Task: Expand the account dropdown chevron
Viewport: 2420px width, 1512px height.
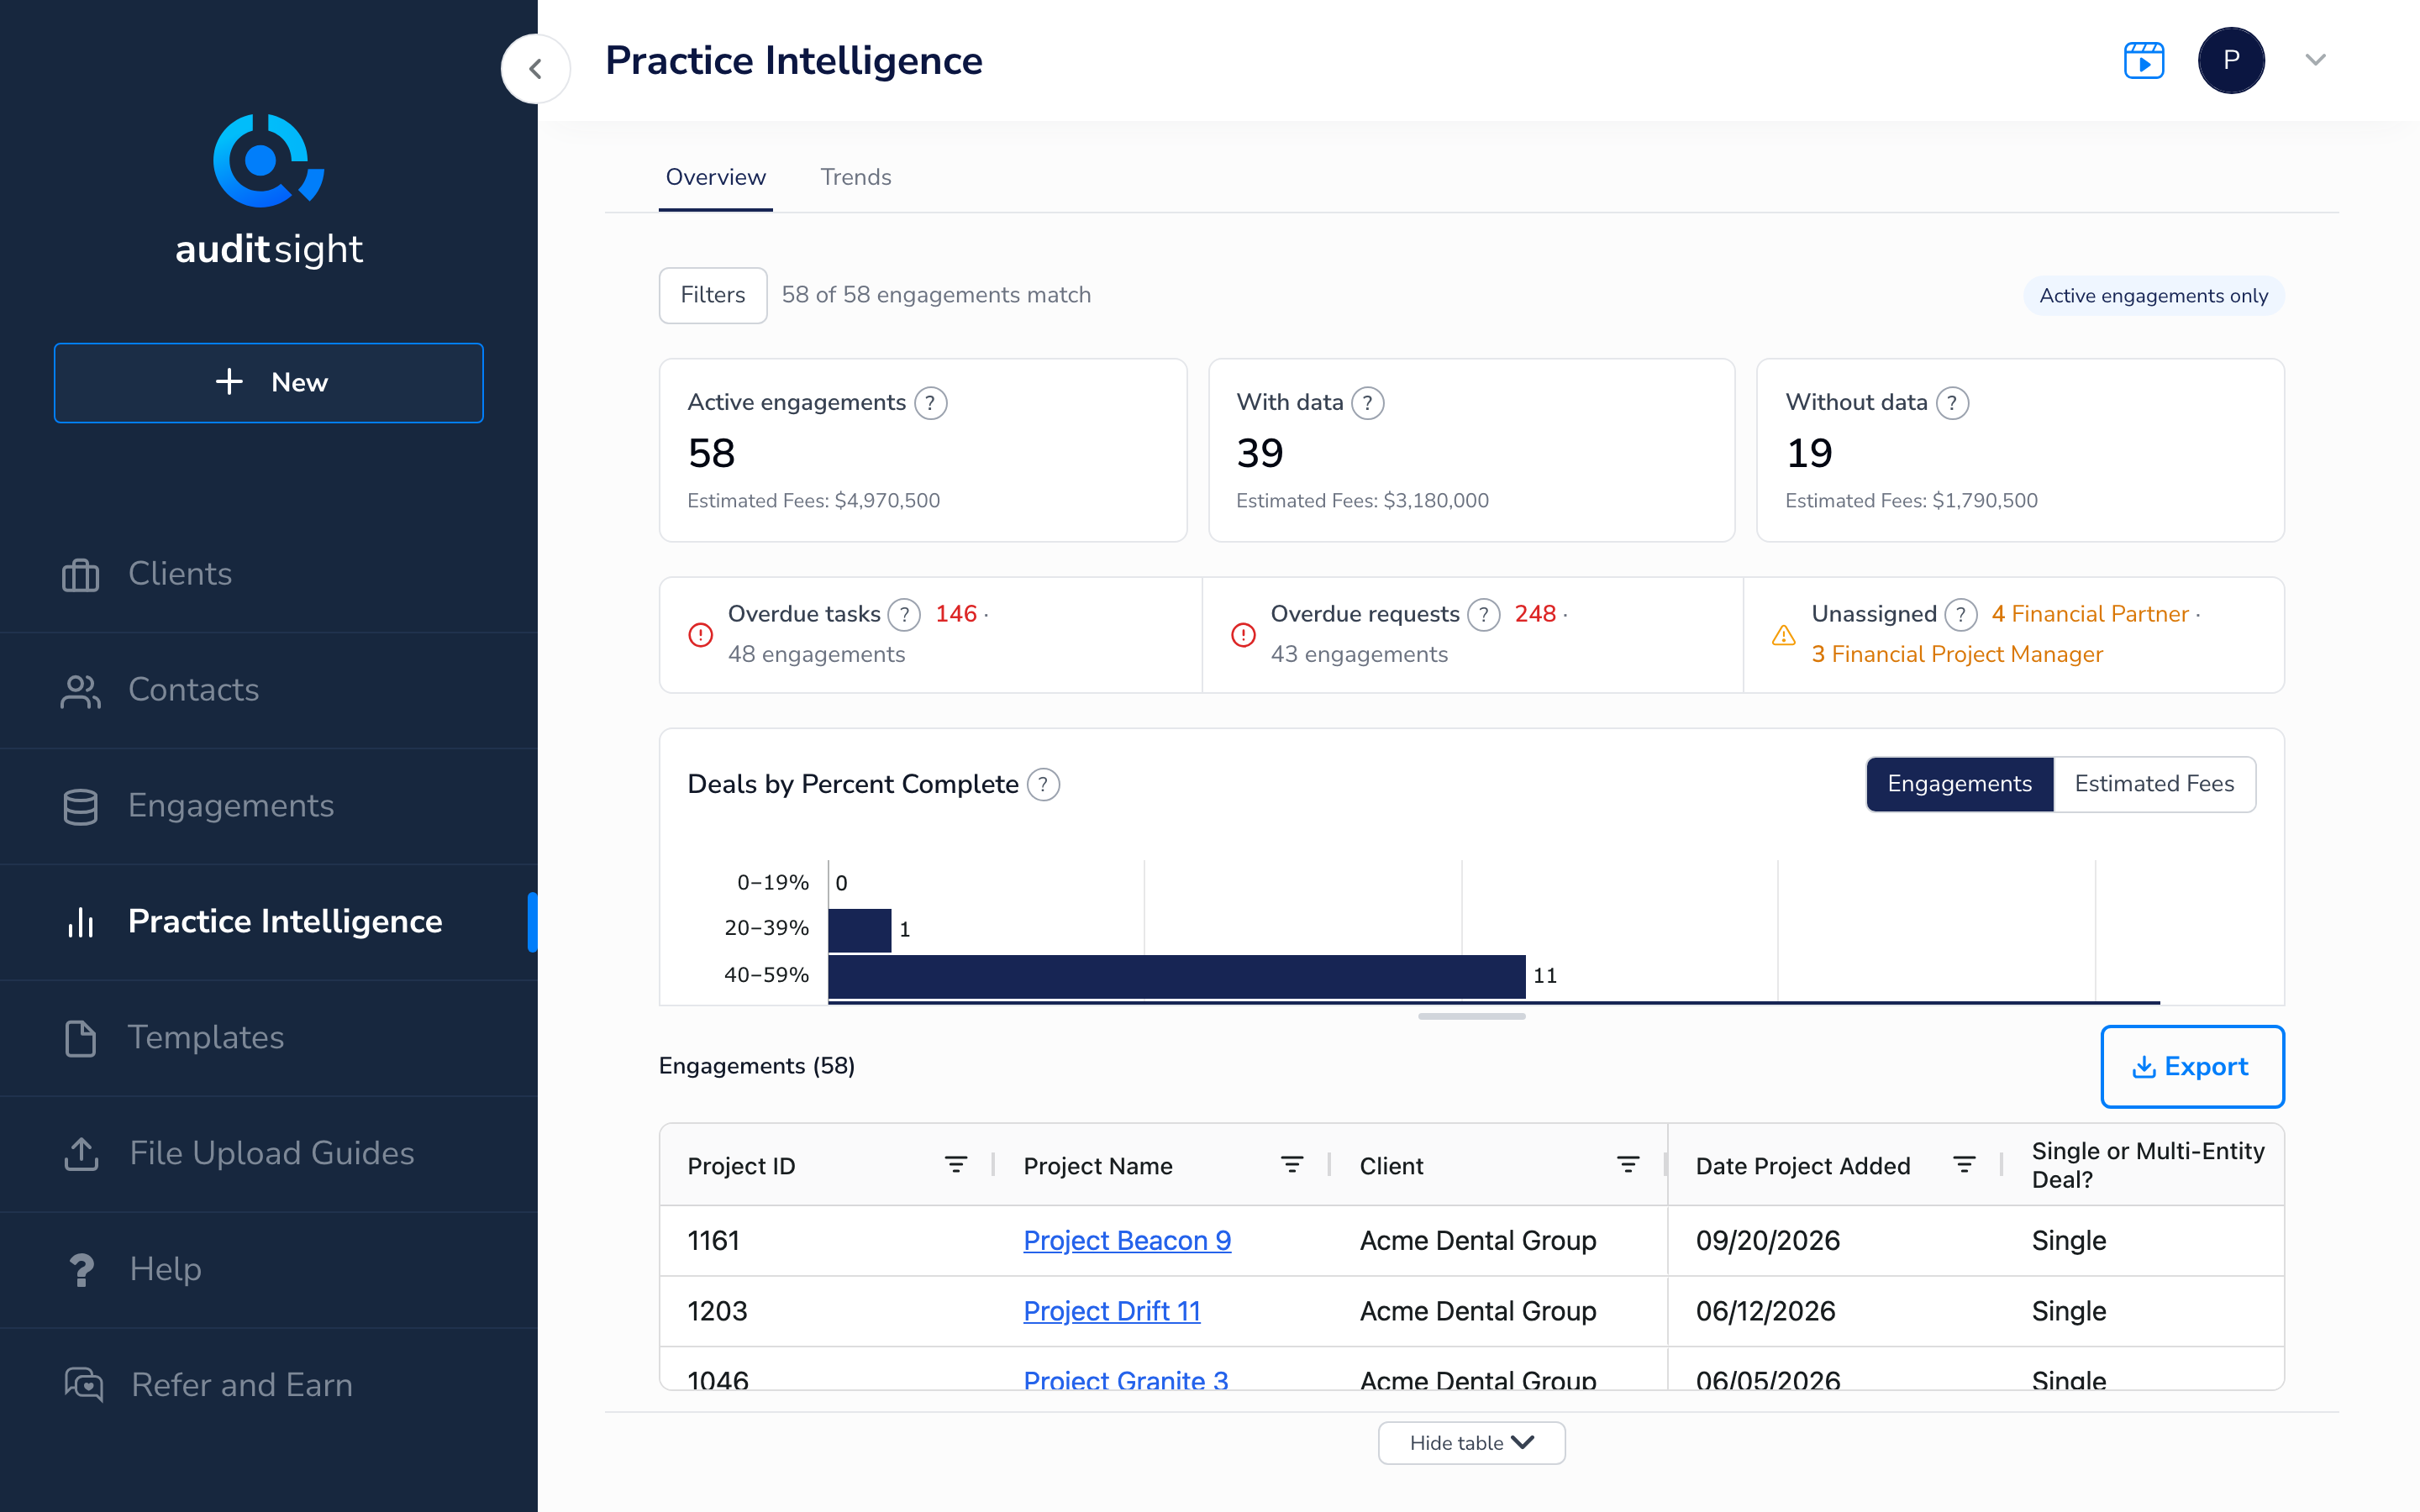Action: 2315,60
